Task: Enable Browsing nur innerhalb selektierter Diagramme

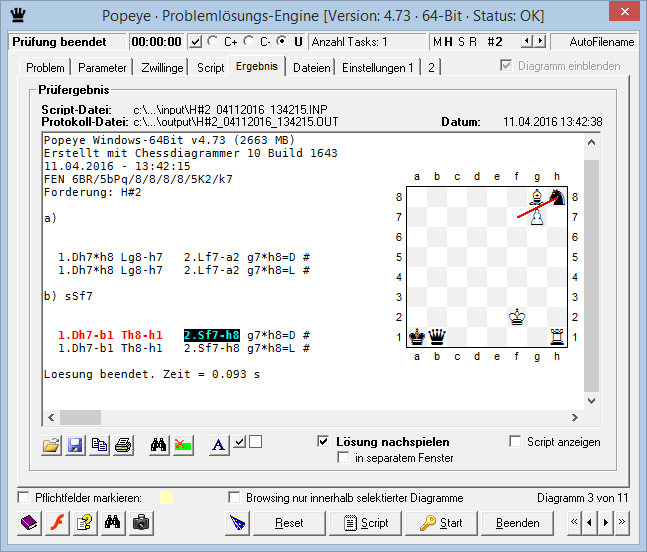Action: tap(234, 498)
